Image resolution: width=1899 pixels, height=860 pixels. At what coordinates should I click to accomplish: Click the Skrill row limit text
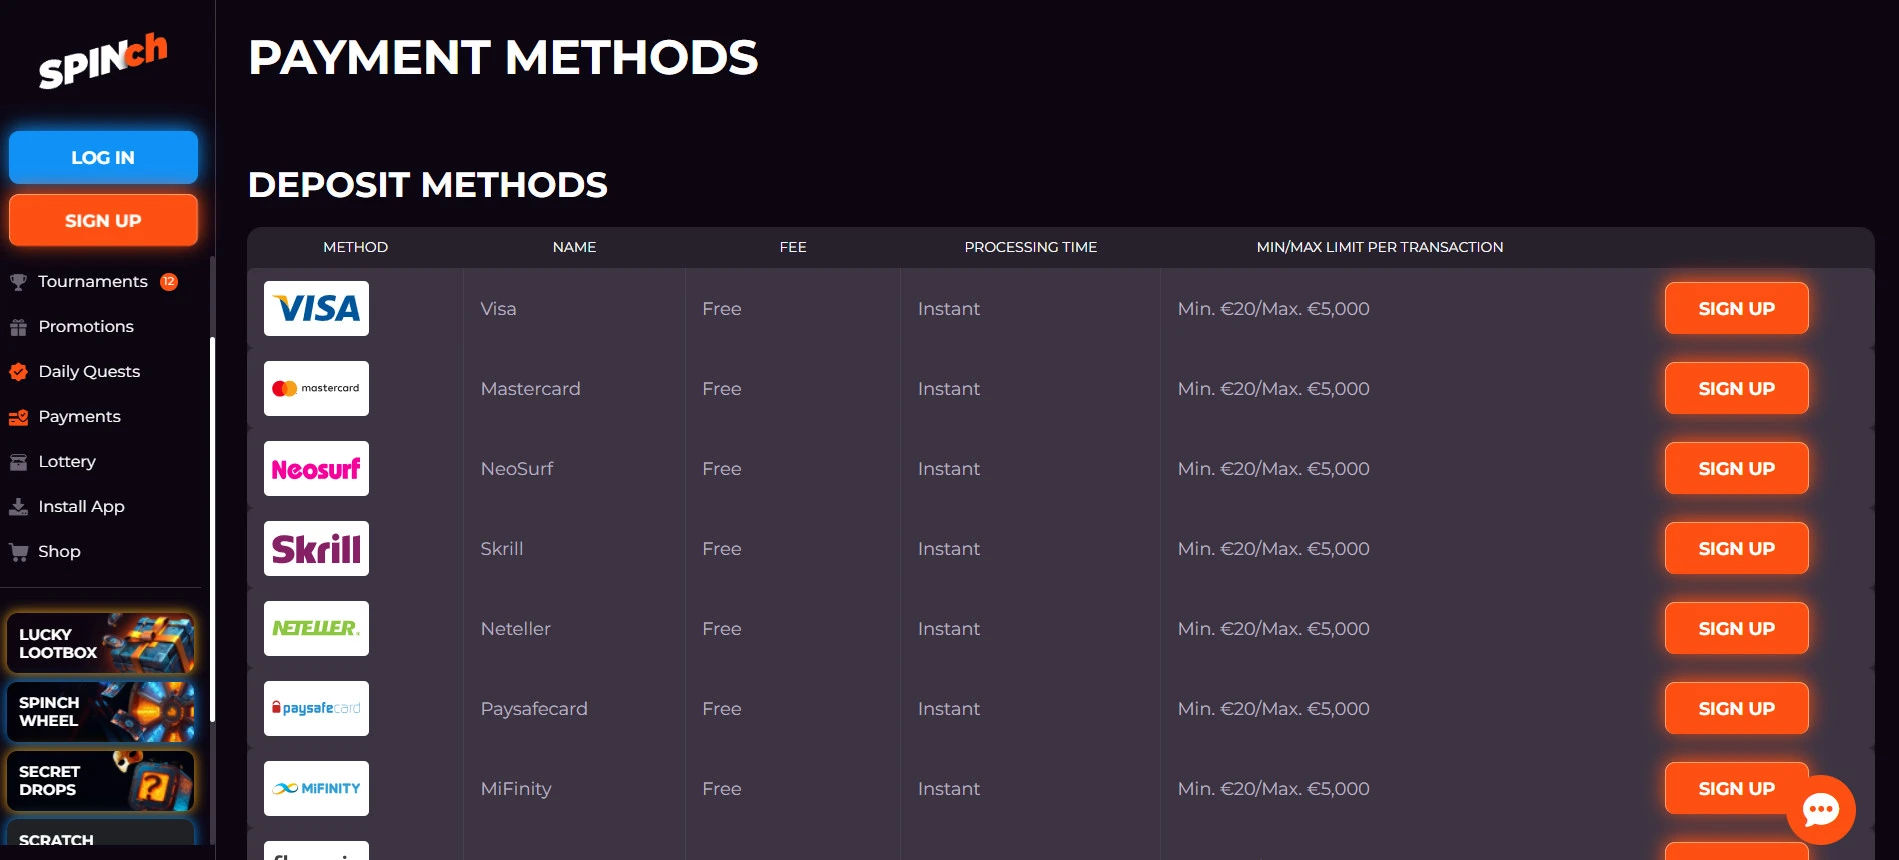click(1273, 549)
